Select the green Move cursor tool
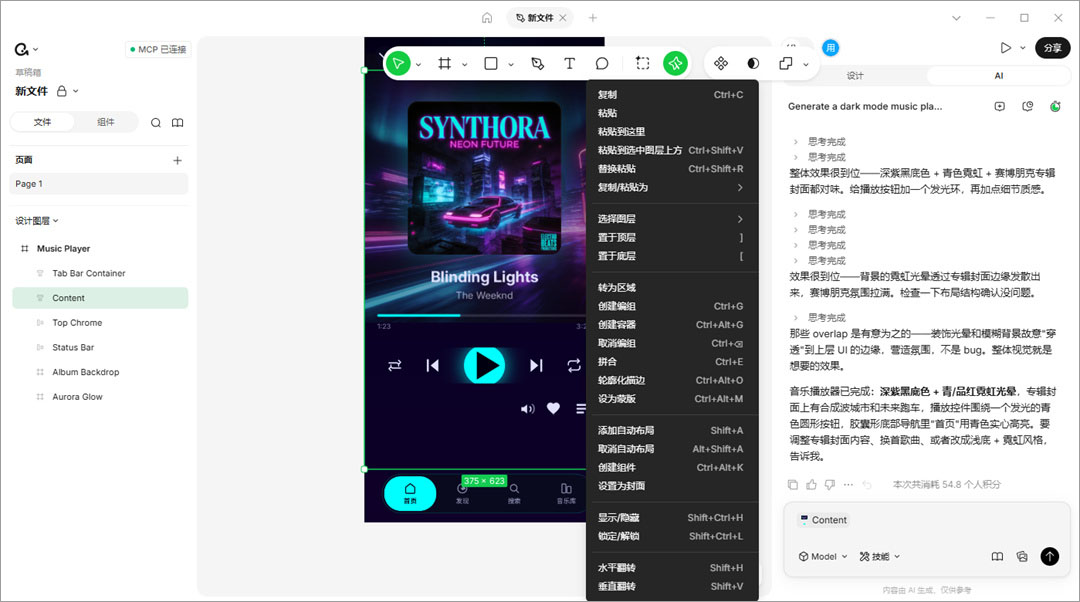This screenshot has height=602, width=1080. pos(397,63)
